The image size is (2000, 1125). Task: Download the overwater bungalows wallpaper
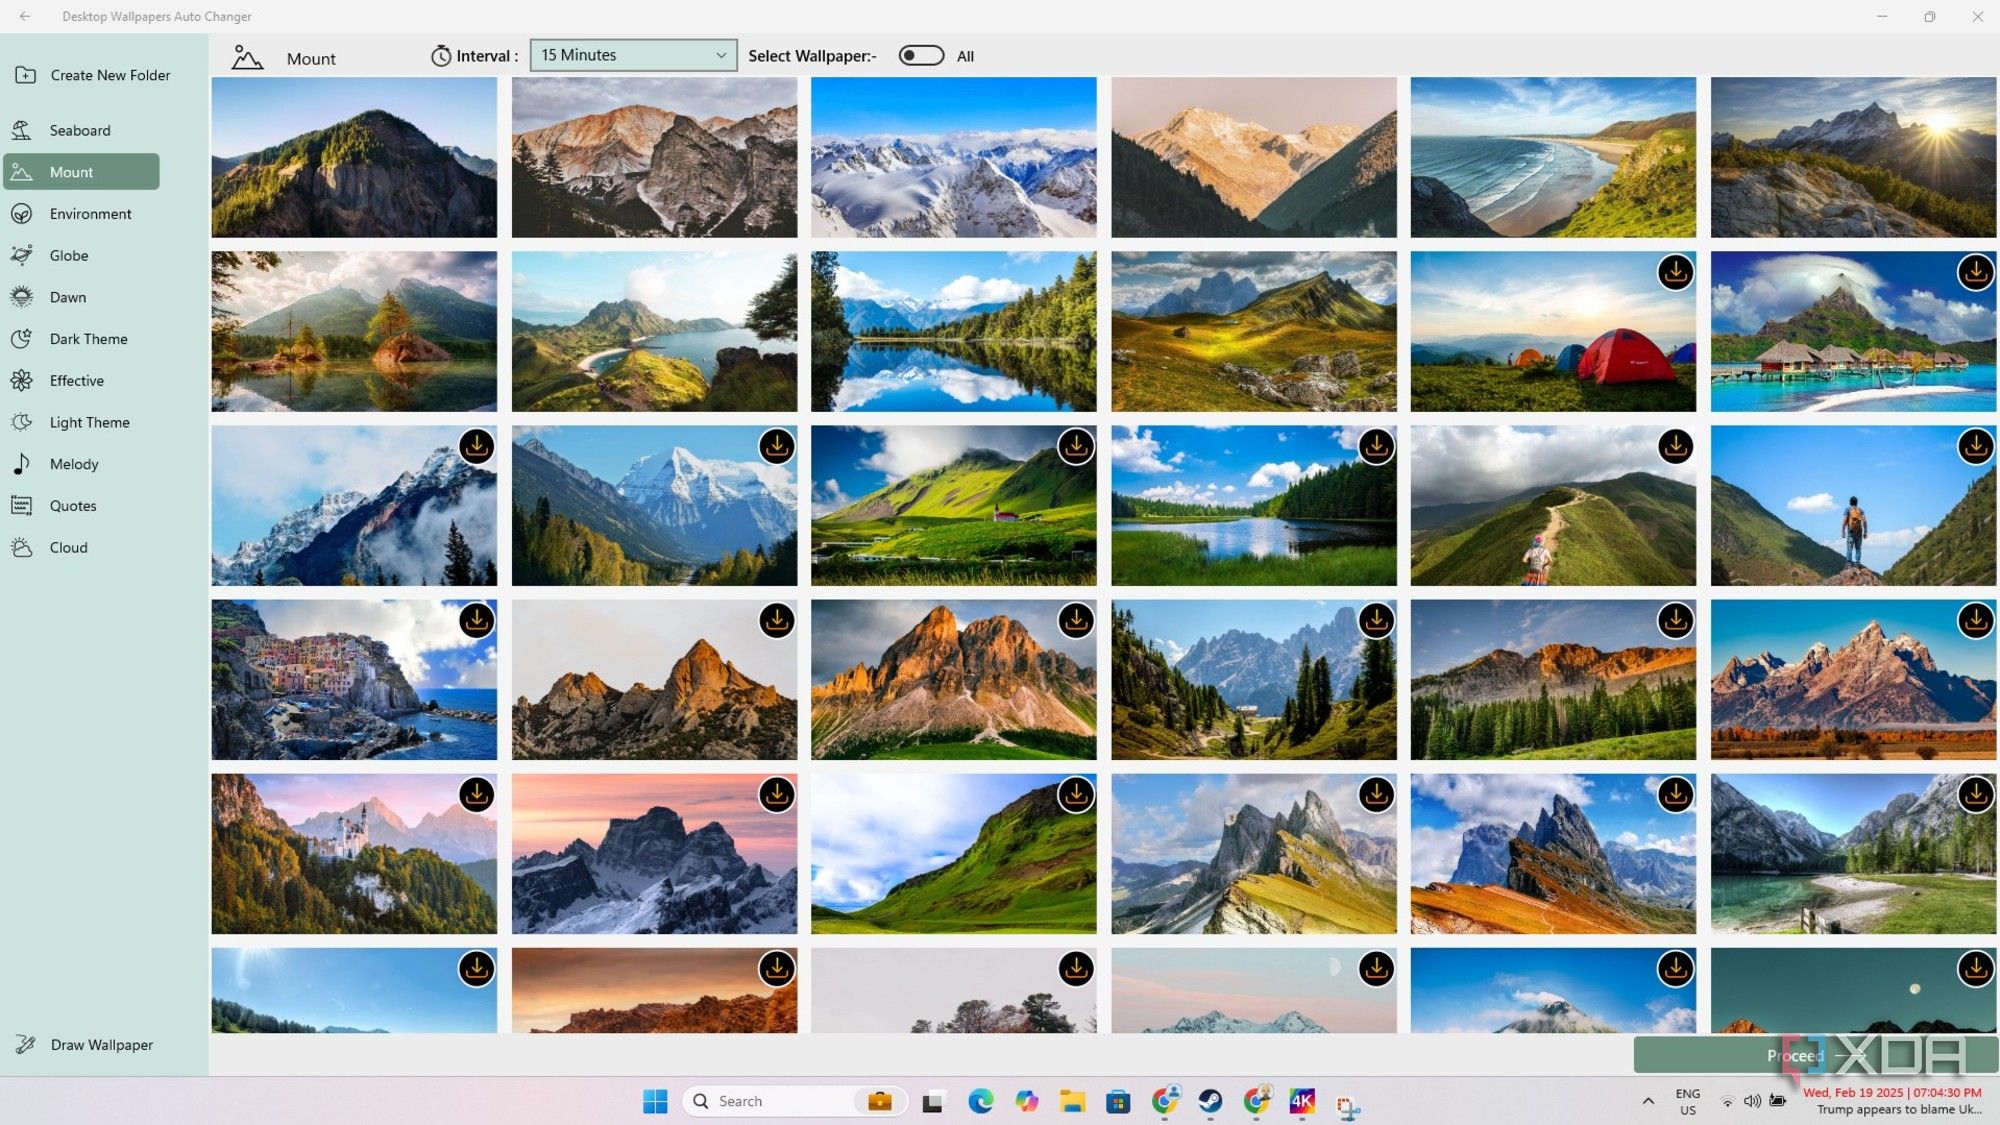pyautogui.click(x=1975, y=272)
